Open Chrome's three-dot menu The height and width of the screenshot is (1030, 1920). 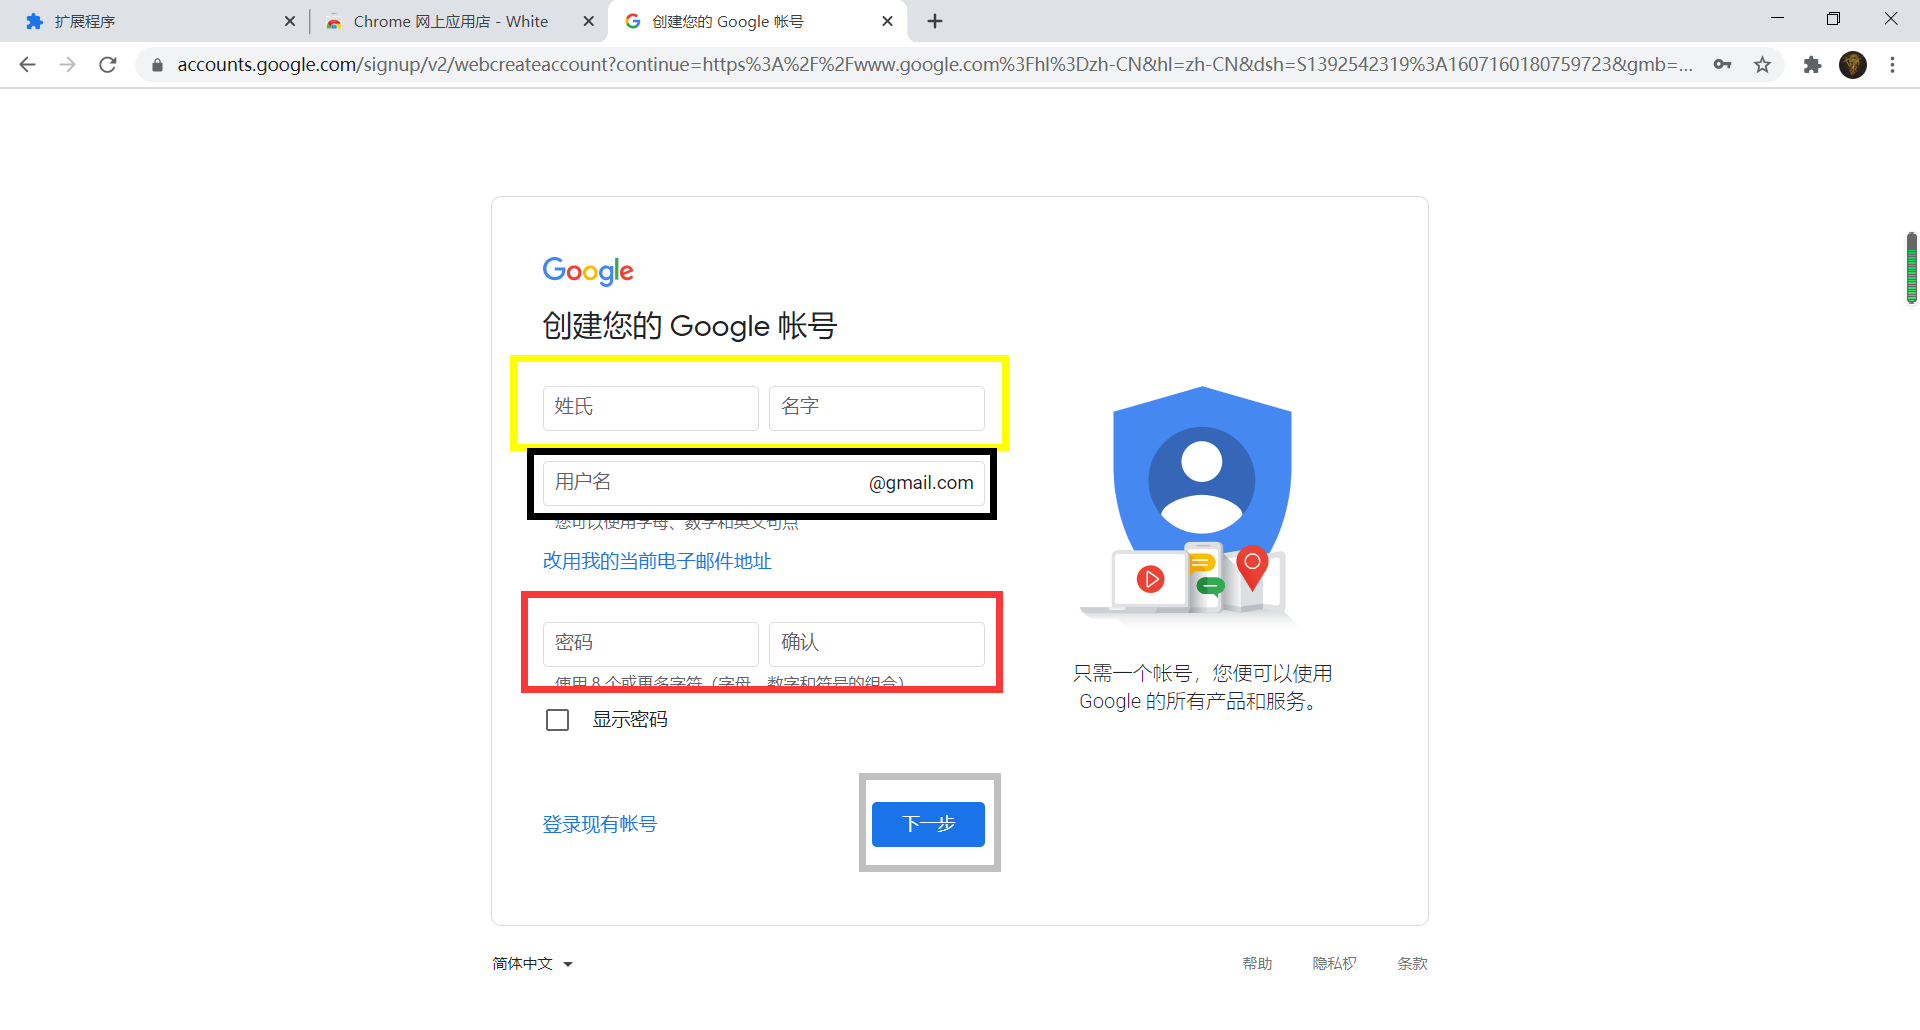pyautogui.click(x=1892, y=65)
